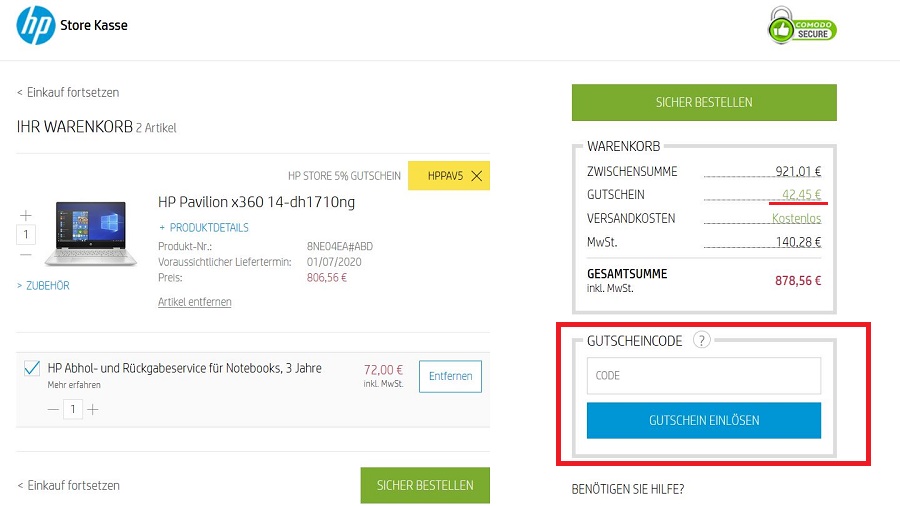
Task: Remove the HPPAV5 coupon with X
Action: coord(476,176)
